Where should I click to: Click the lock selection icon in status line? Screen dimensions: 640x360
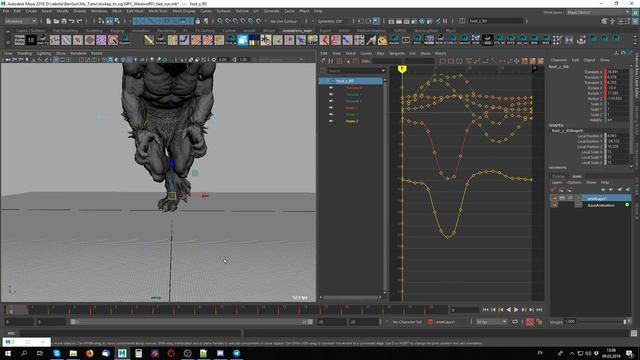(198, 21)
